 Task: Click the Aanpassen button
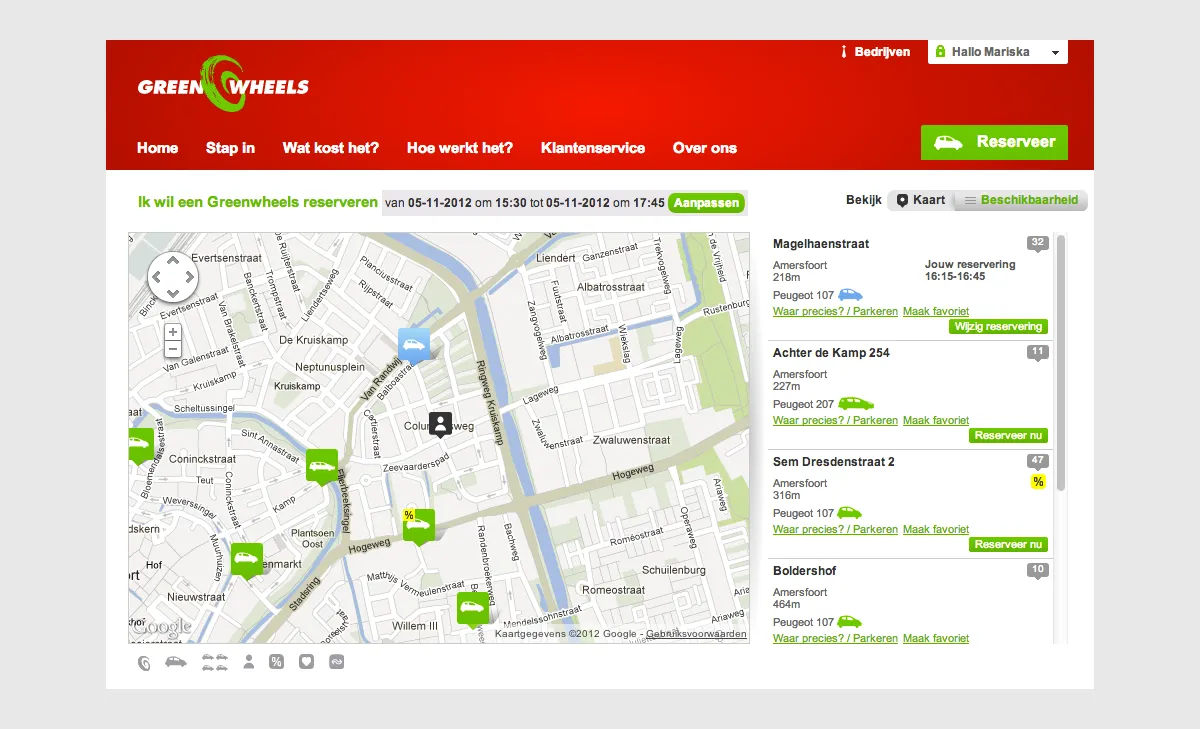pos(706,203)
